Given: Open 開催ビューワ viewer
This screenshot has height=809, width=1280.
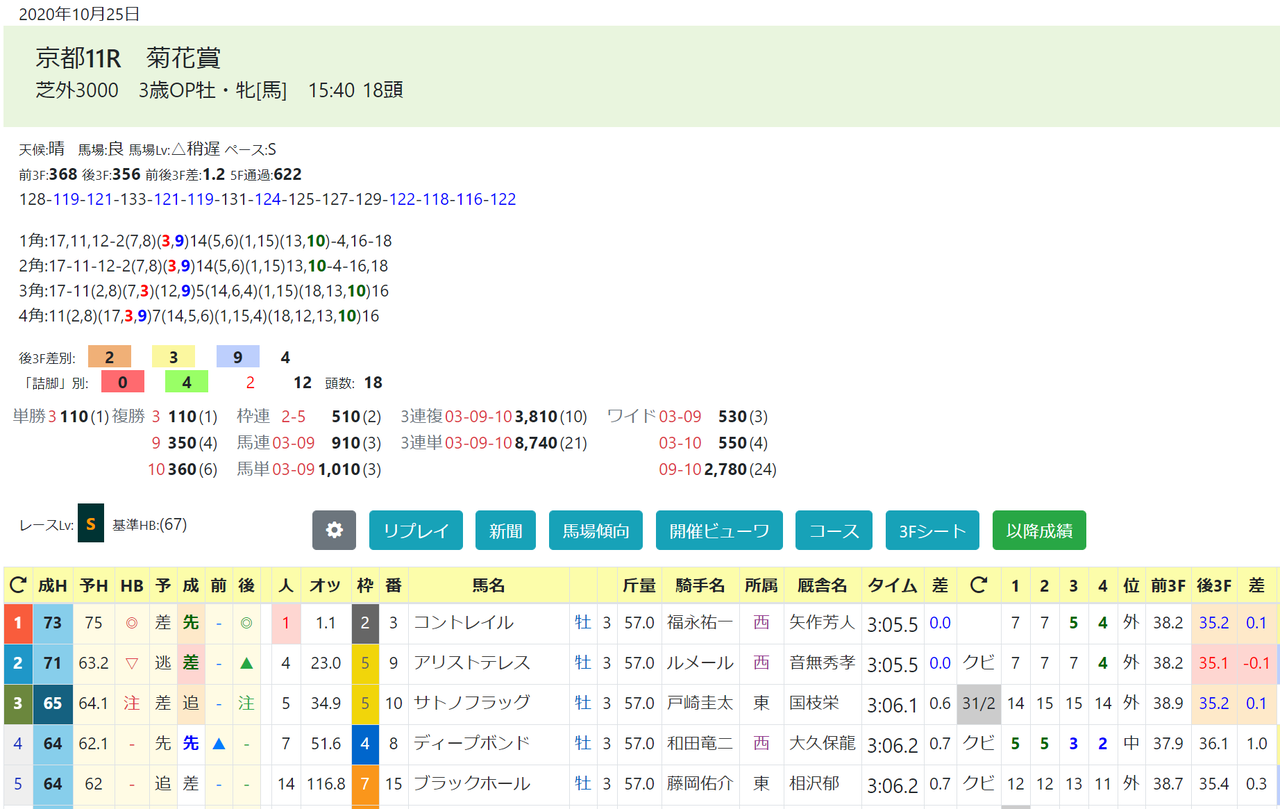Looking at the screenshot, I should pyautogui.click(x=719, y=530).
